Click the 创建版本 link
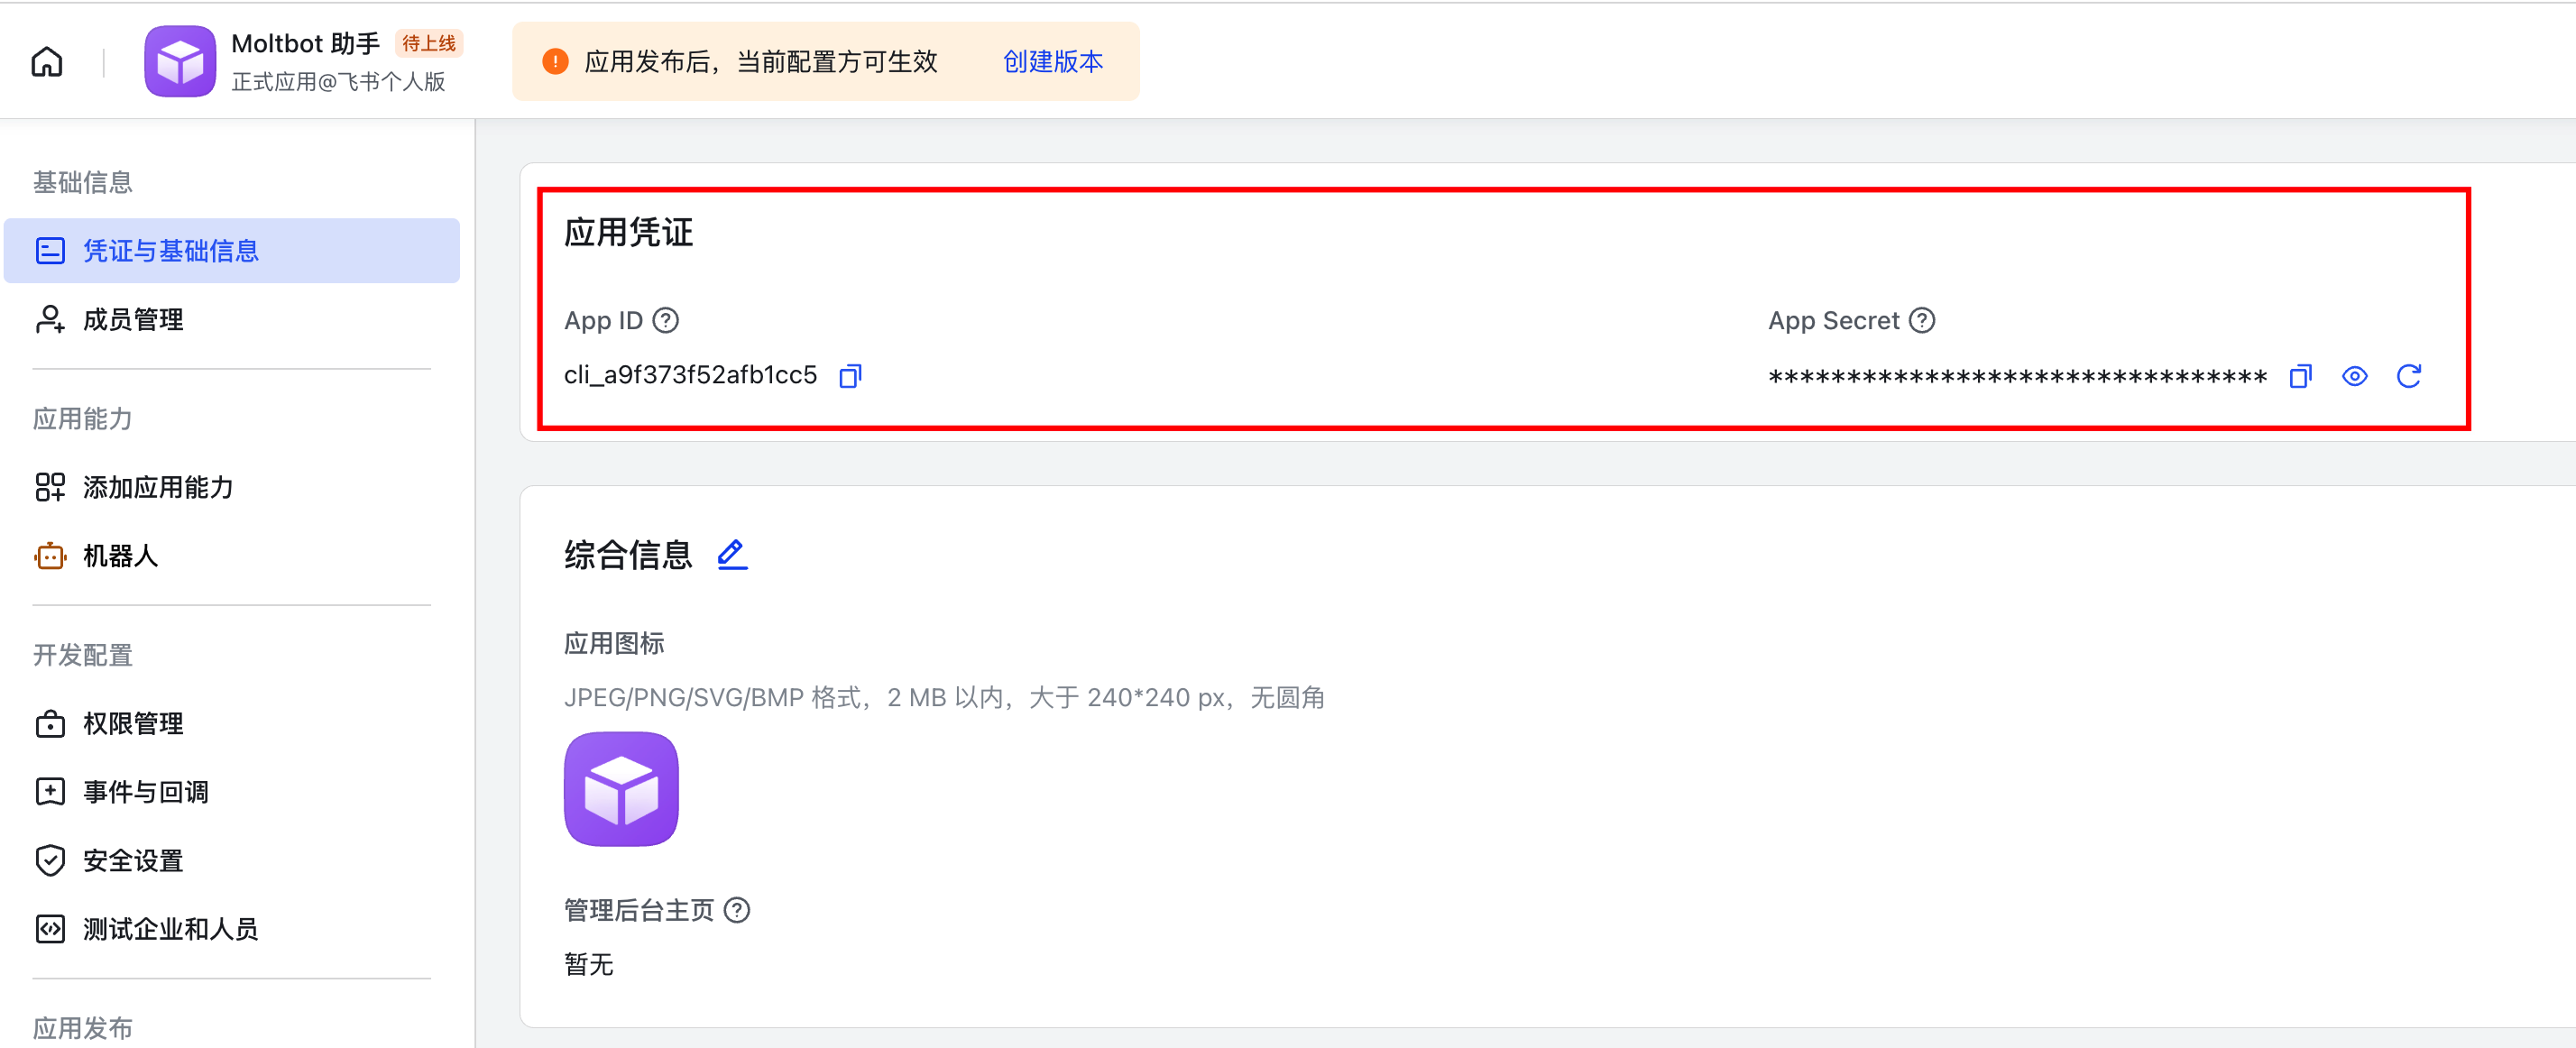The width and height of the screenshot is (2576, 1048). [x=1051, y=61]
